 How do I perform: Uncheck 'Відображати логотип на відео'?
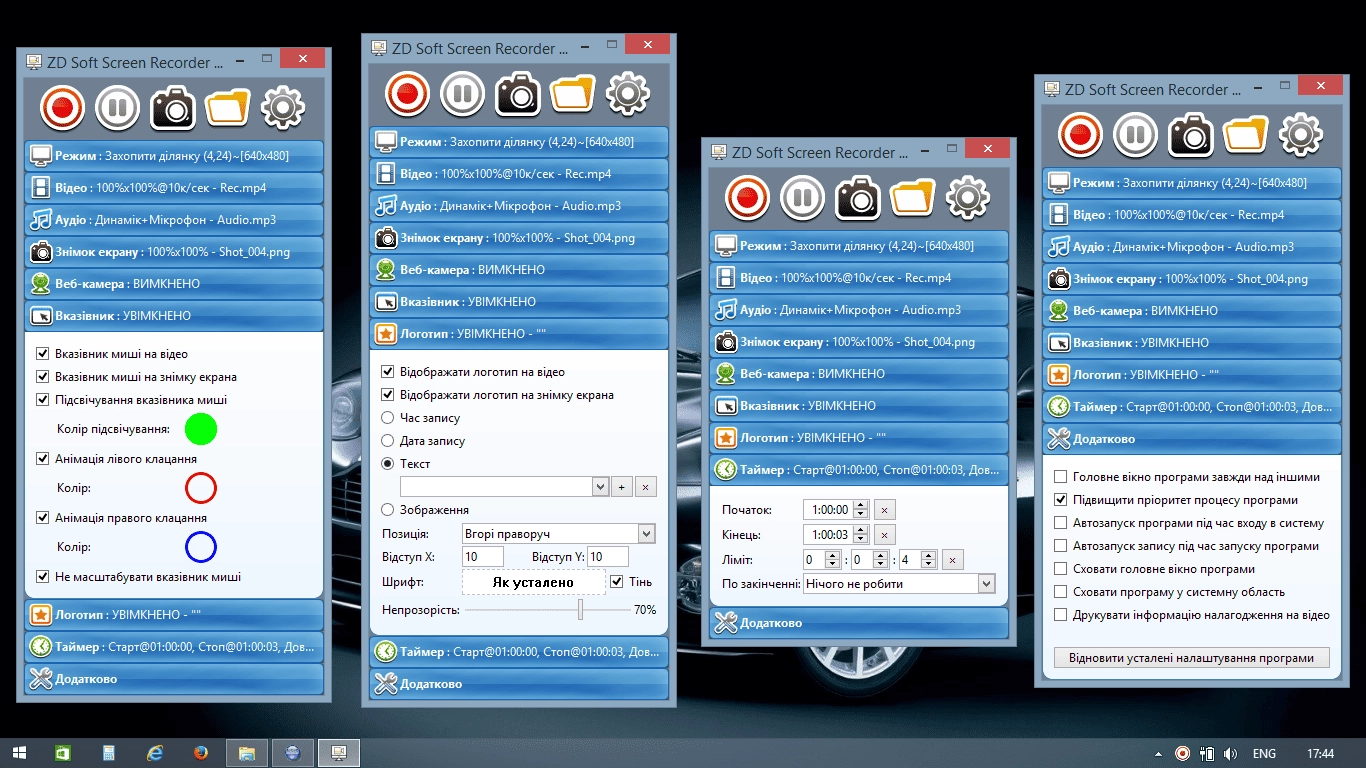tap(388, 372)
